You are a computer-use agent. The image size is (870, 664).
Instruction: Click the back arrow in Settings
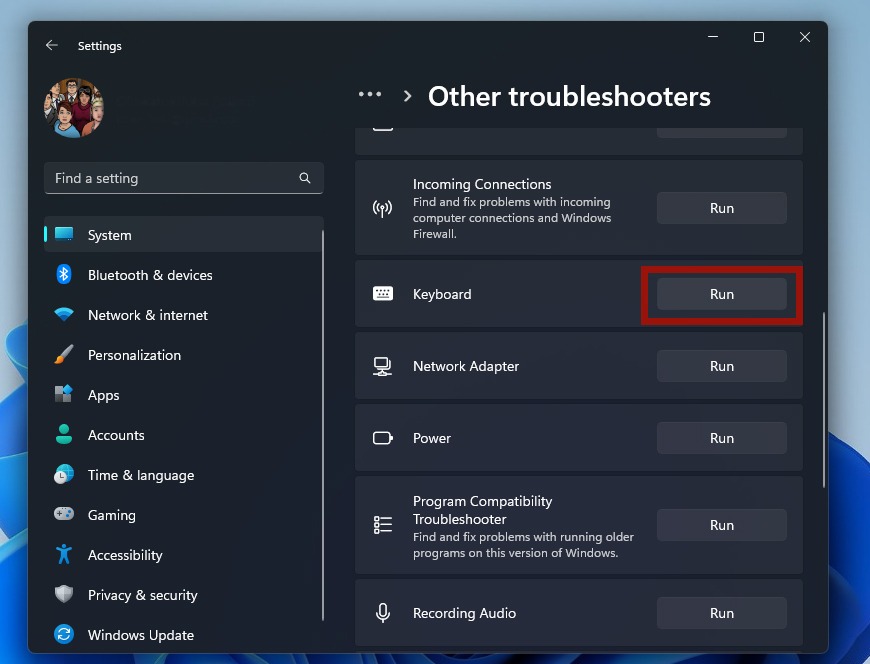point(50,45)
